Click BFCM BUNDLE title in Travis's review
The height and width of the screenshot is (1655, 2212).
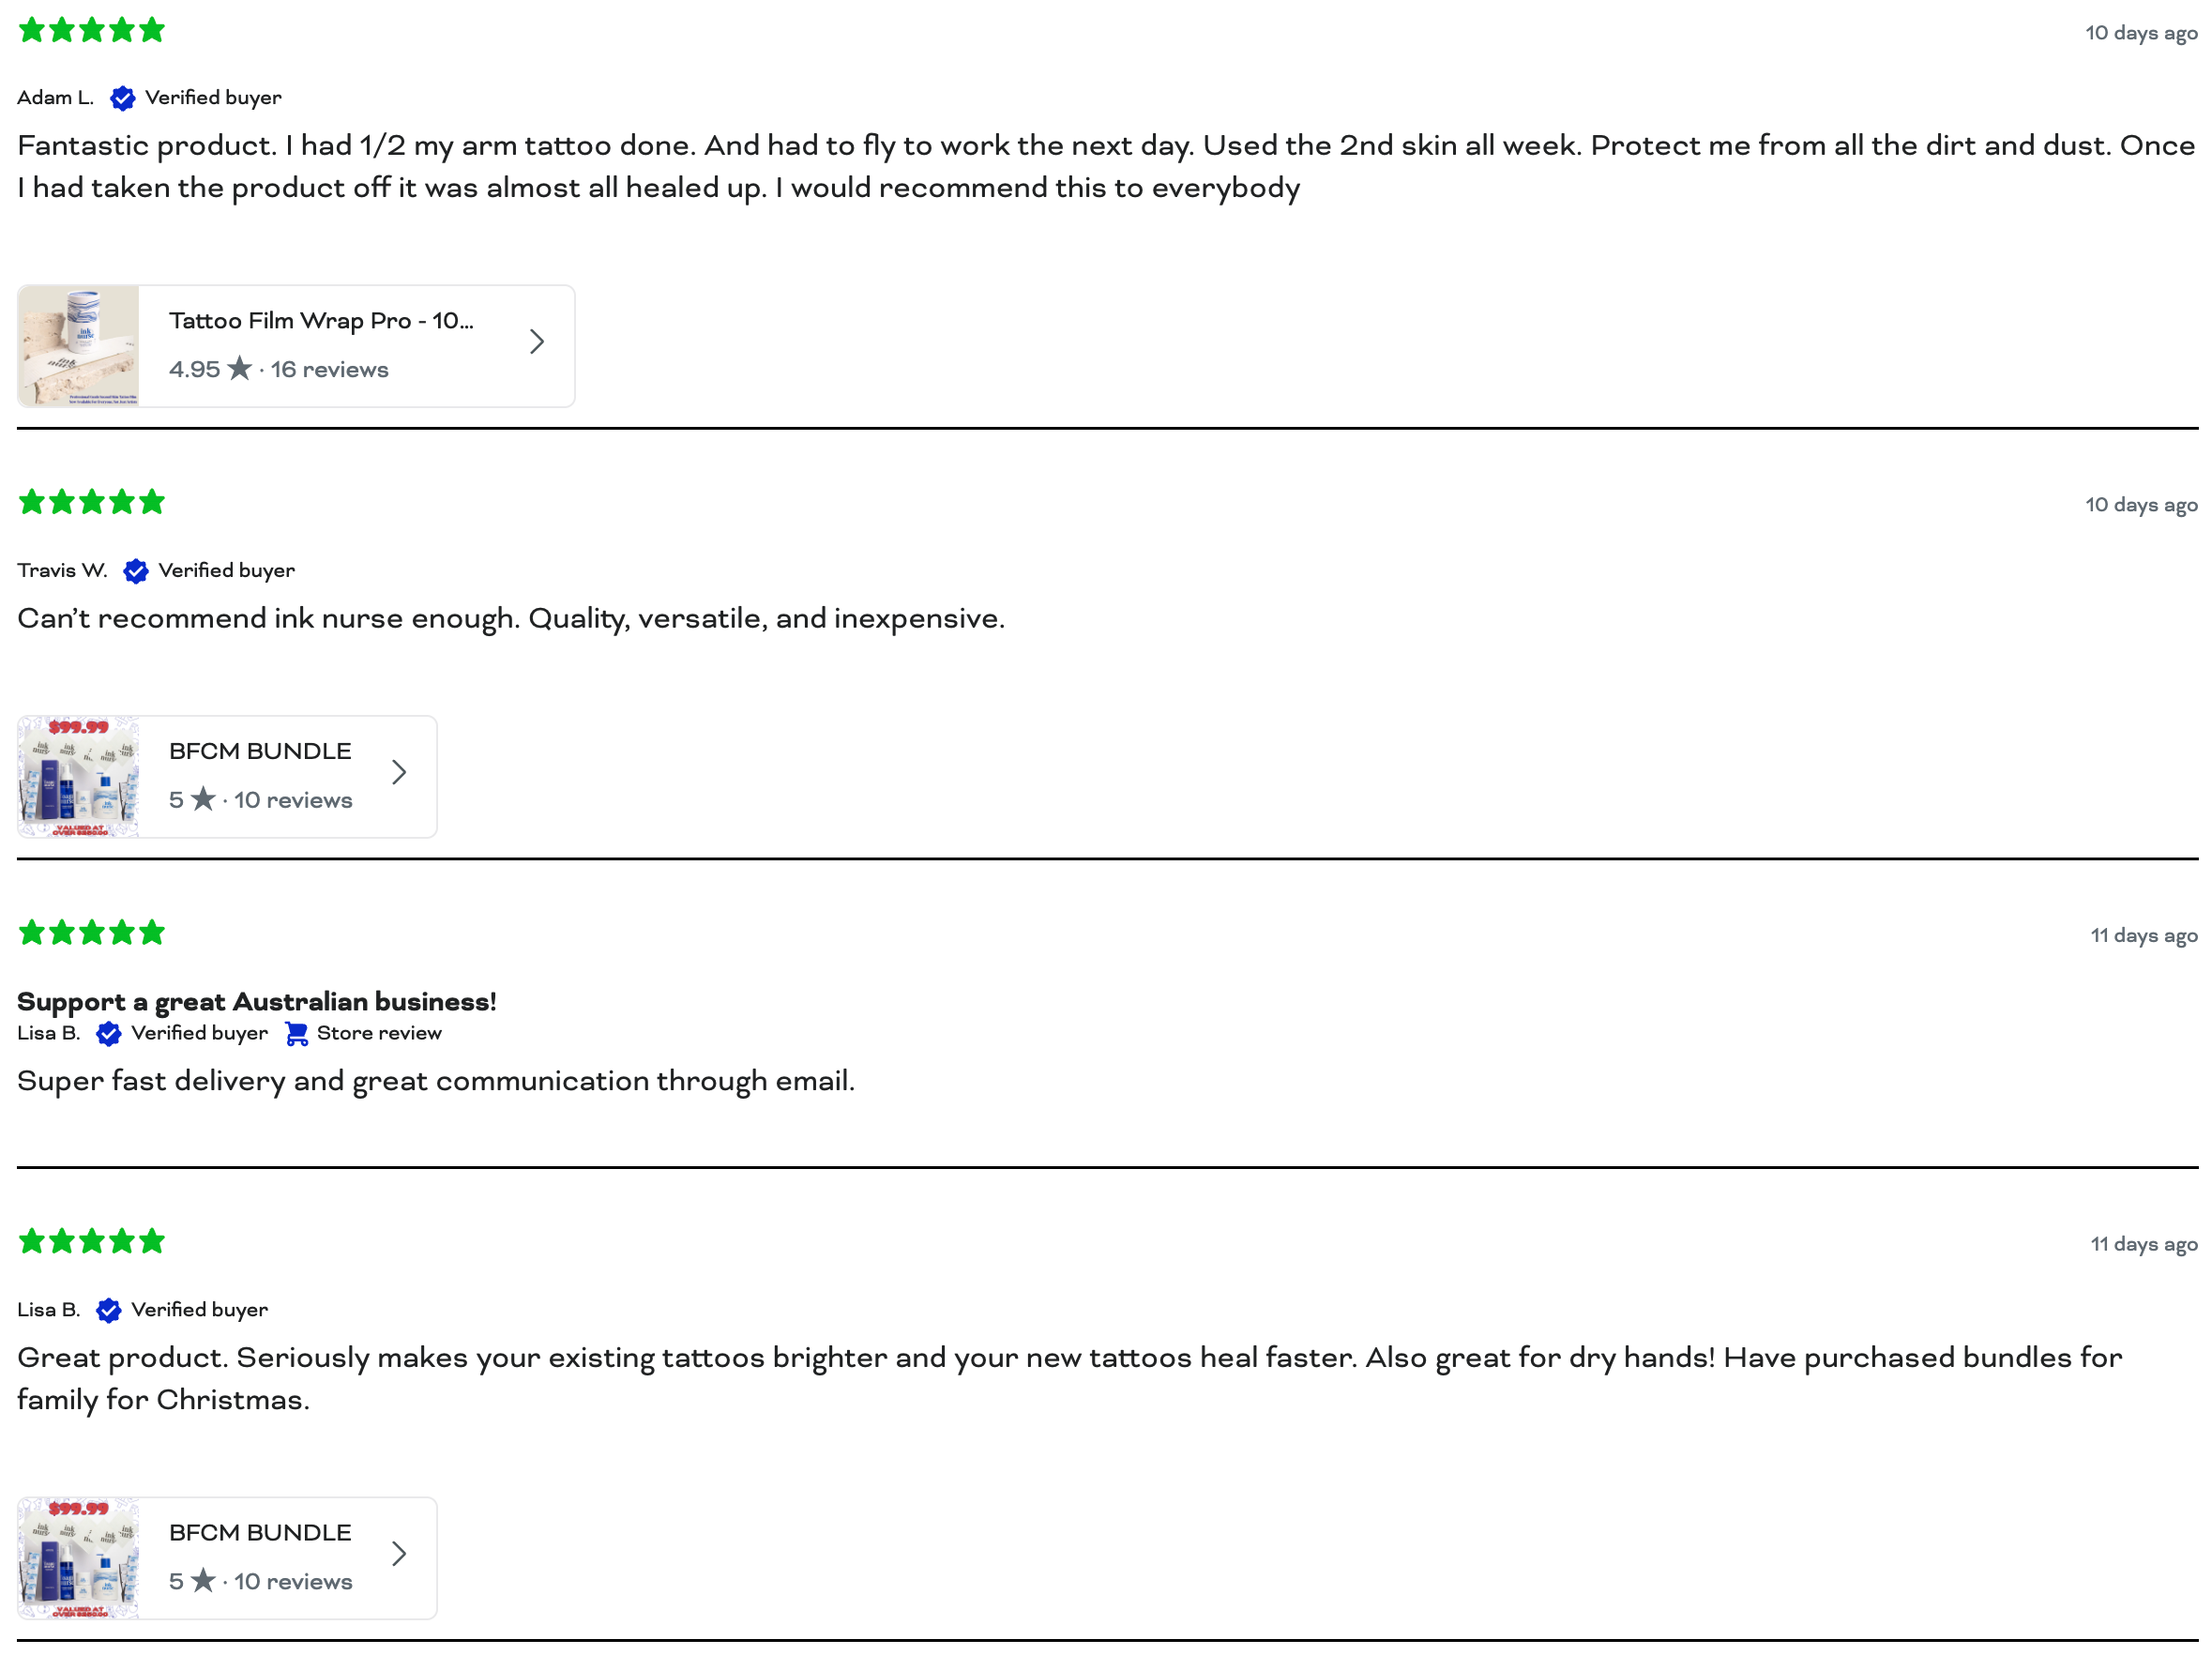260,752
